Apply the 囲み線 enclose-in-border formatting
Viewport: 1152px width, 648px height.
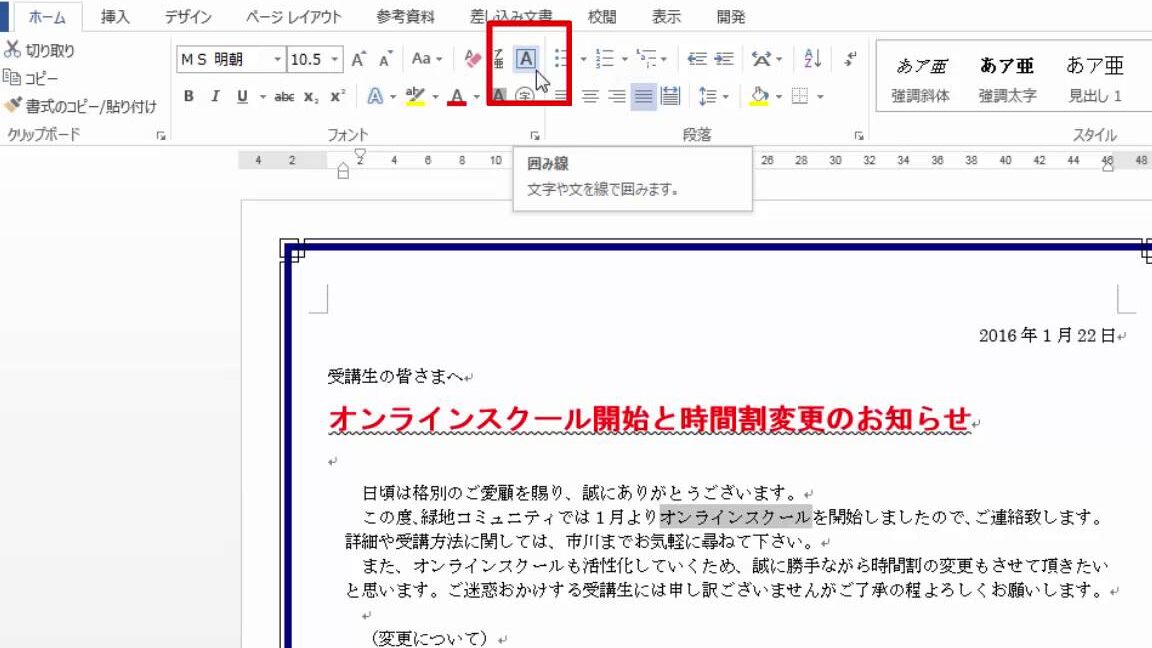525,58
